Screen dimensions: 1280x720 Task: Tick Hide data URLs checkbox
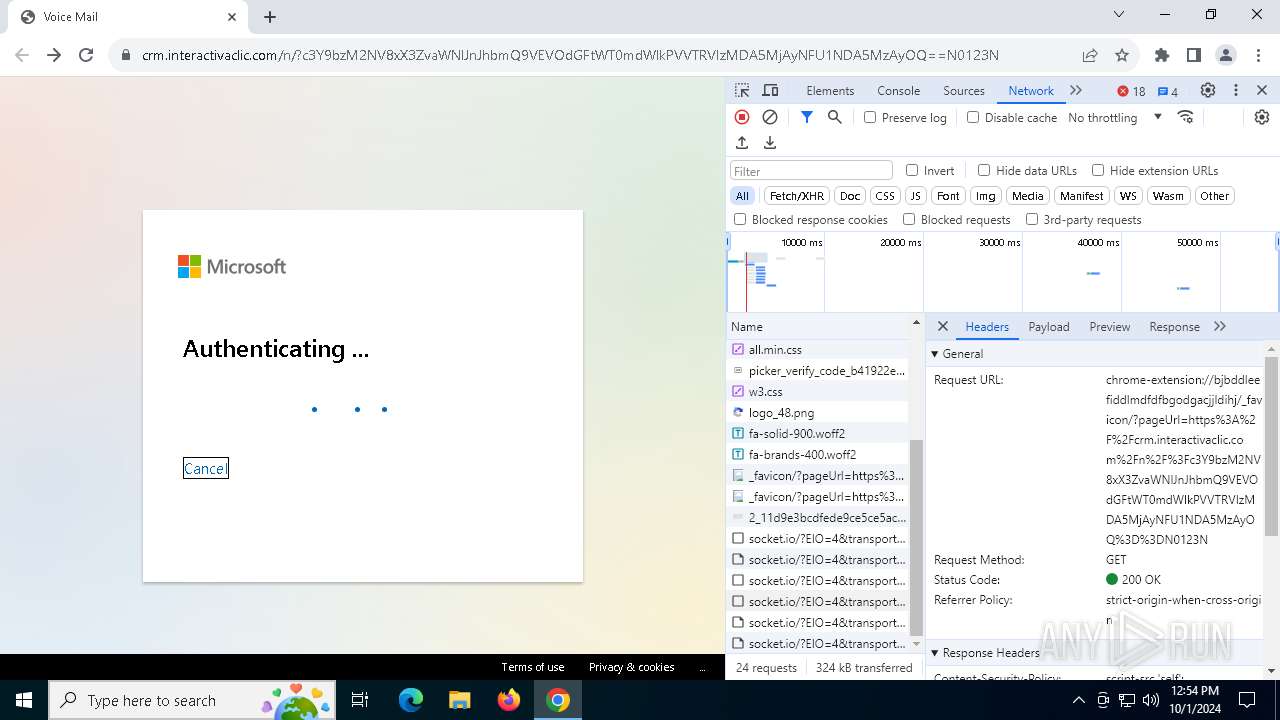point(984,170)
